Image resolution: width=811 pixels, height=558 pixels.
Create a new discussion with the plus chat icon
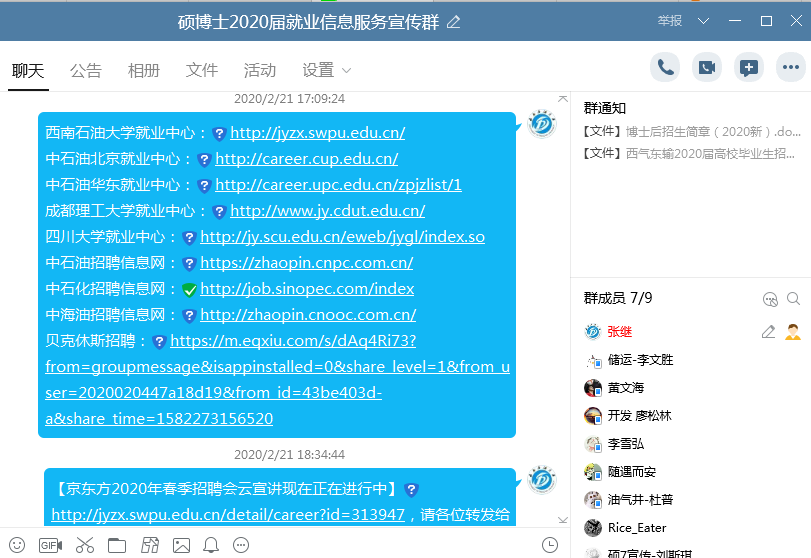click(748, 67)
